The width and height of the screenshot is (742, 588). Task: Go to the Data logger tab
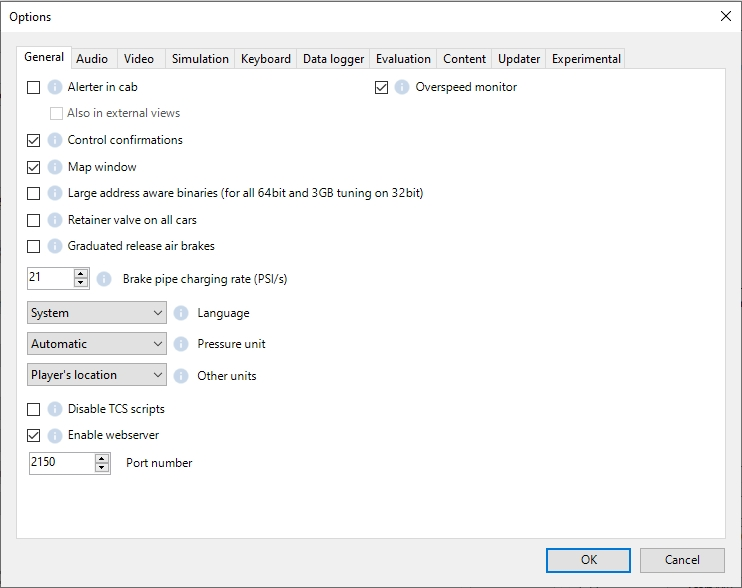(334, 59)
